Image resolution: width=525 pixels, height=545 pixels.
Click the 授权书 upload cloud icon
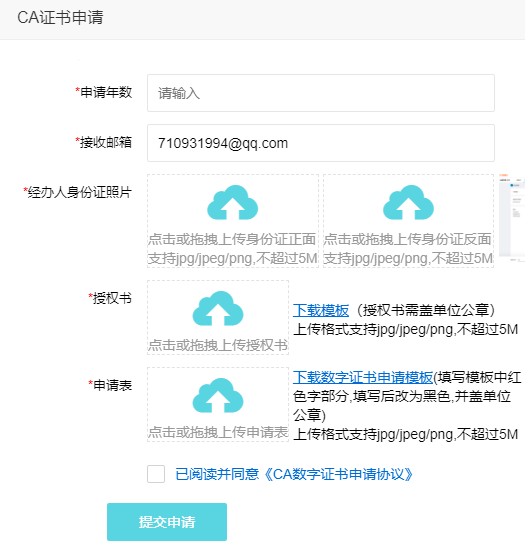click(x=218, y=308)
